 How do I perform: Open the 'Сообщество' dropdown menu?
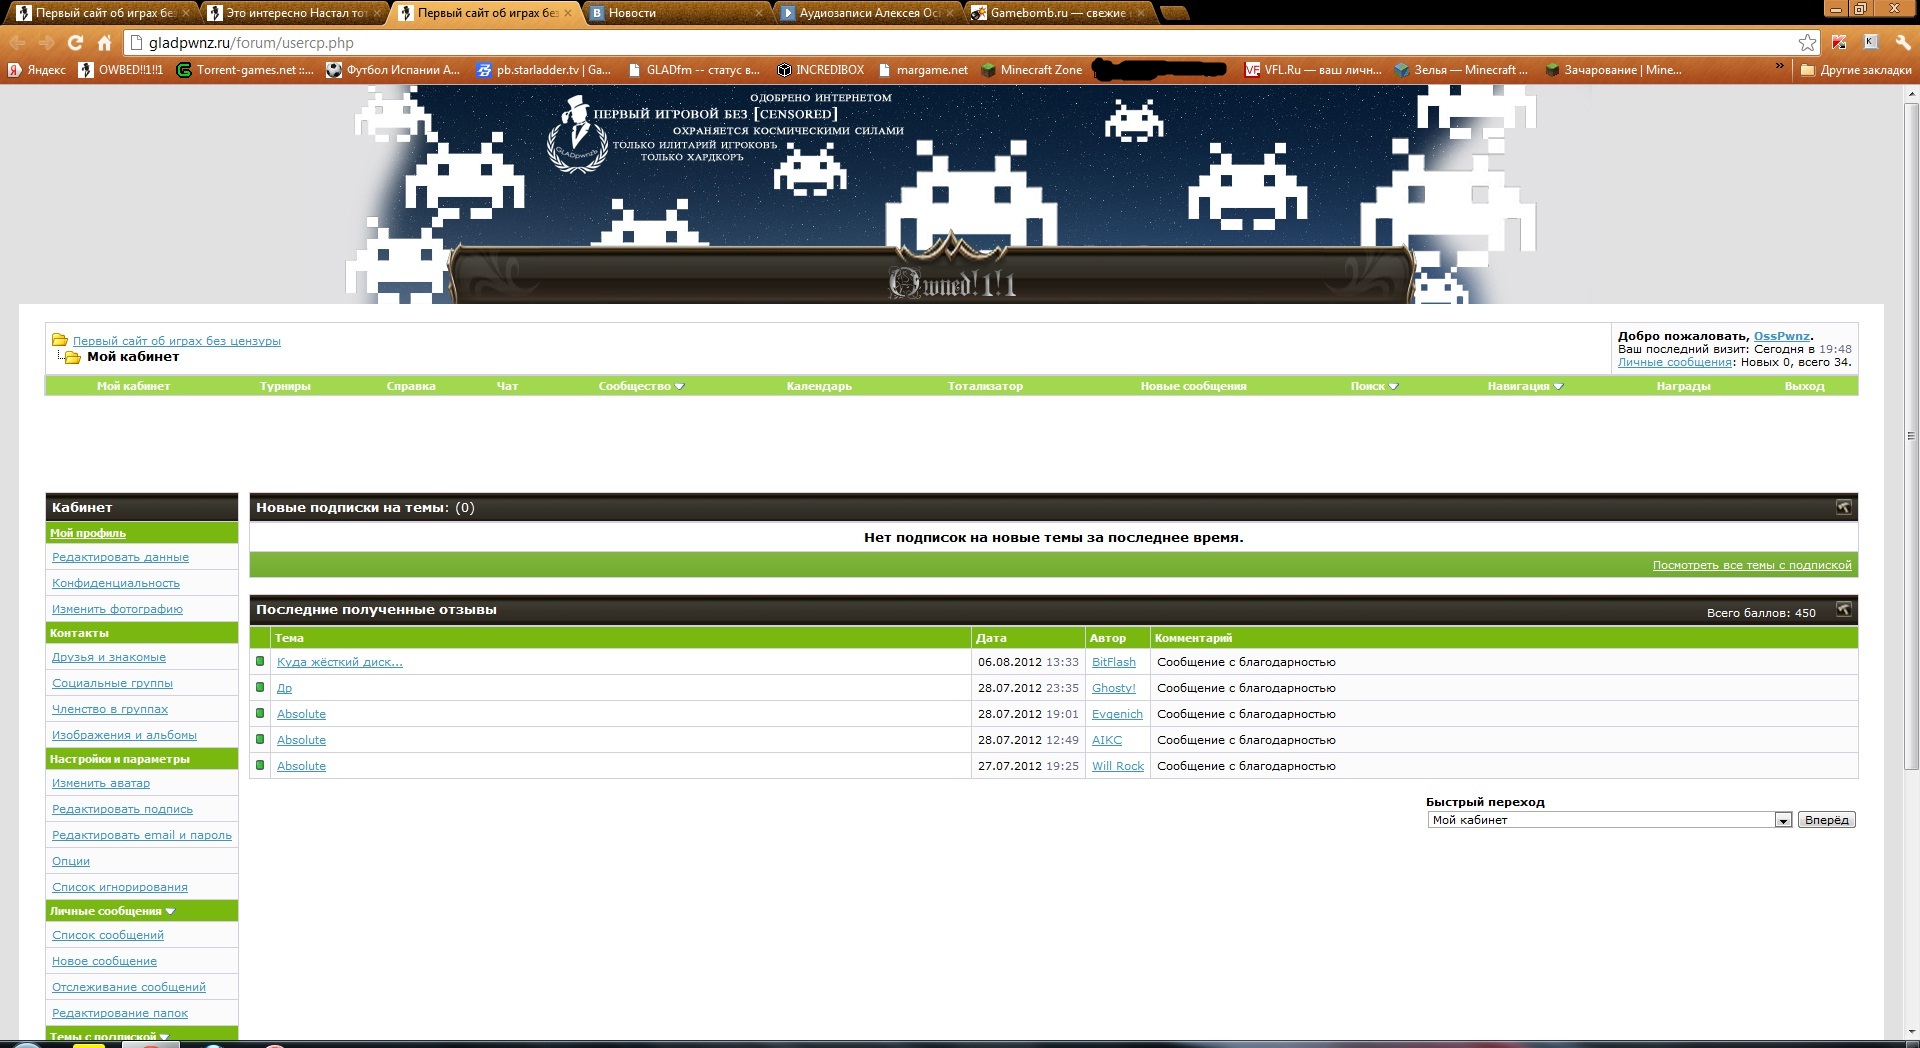[641, 386]
